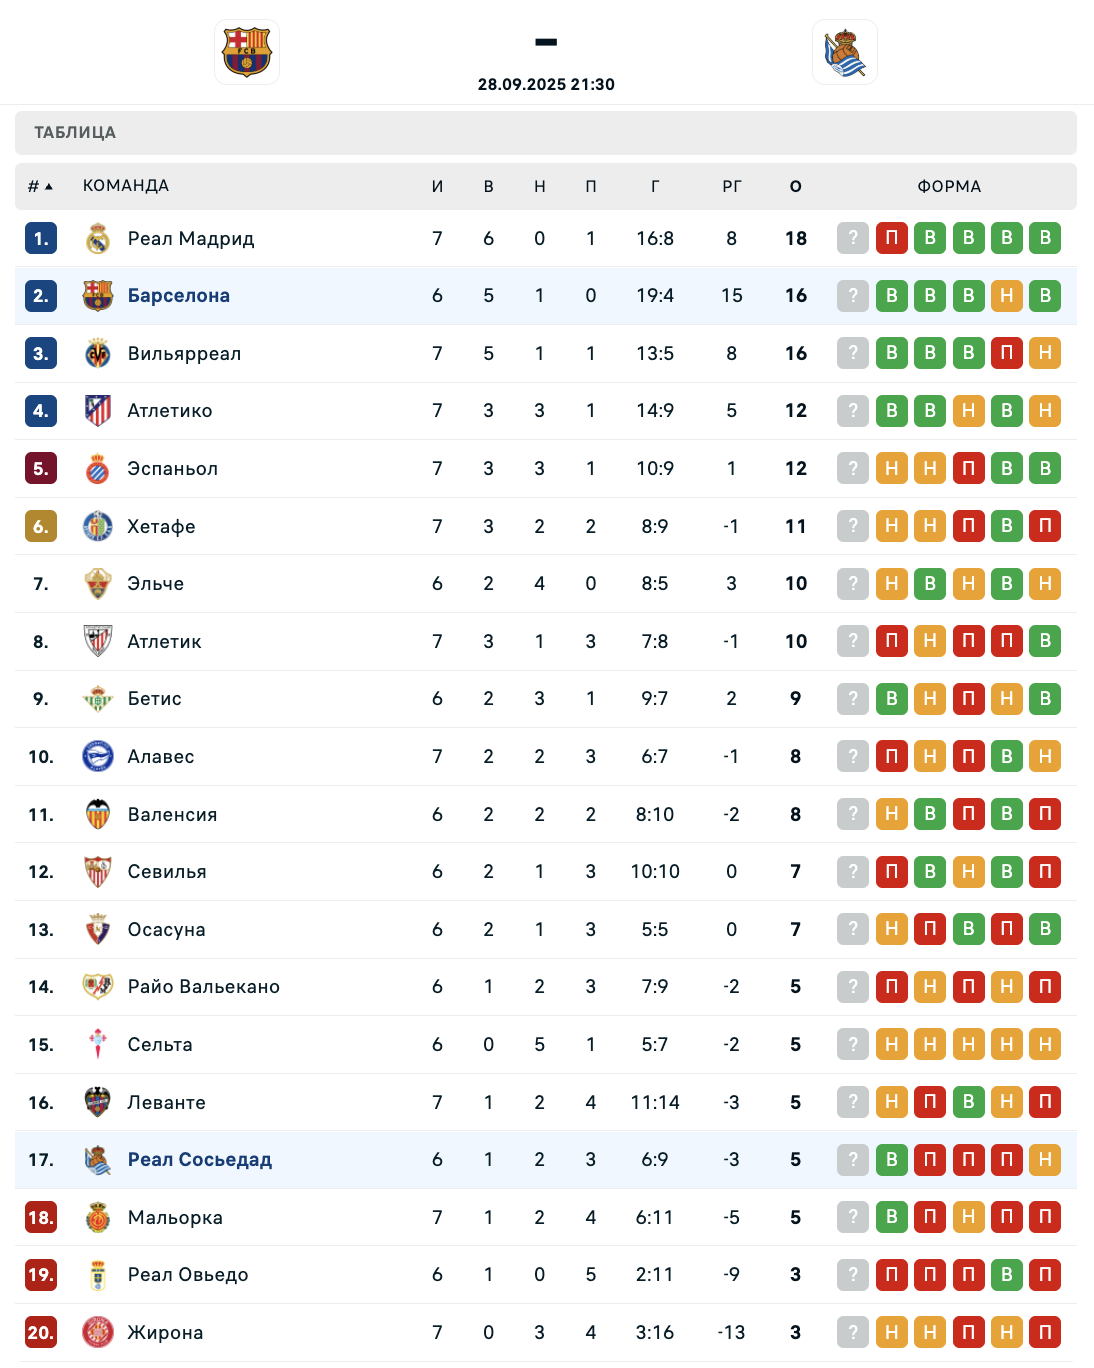Click the Real Madrid logo in table
This screenshot has width=1094, height=1368.
[97, 238]
